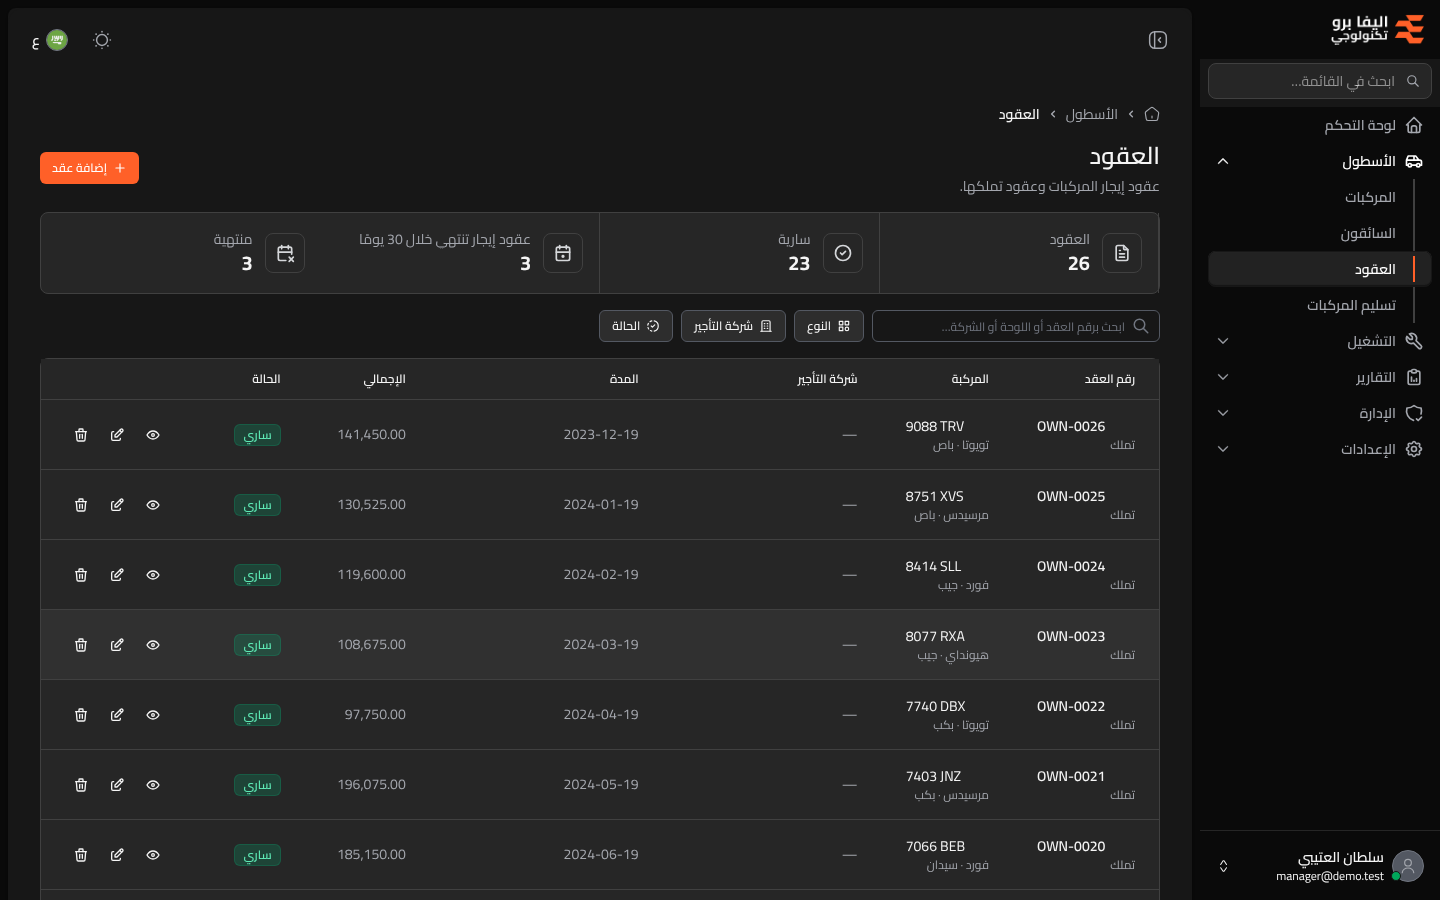This screenshot has width=1440, height=900.
Task: Edit contract OWN-0021 with the pencil icon
Action: coord(117,785)
